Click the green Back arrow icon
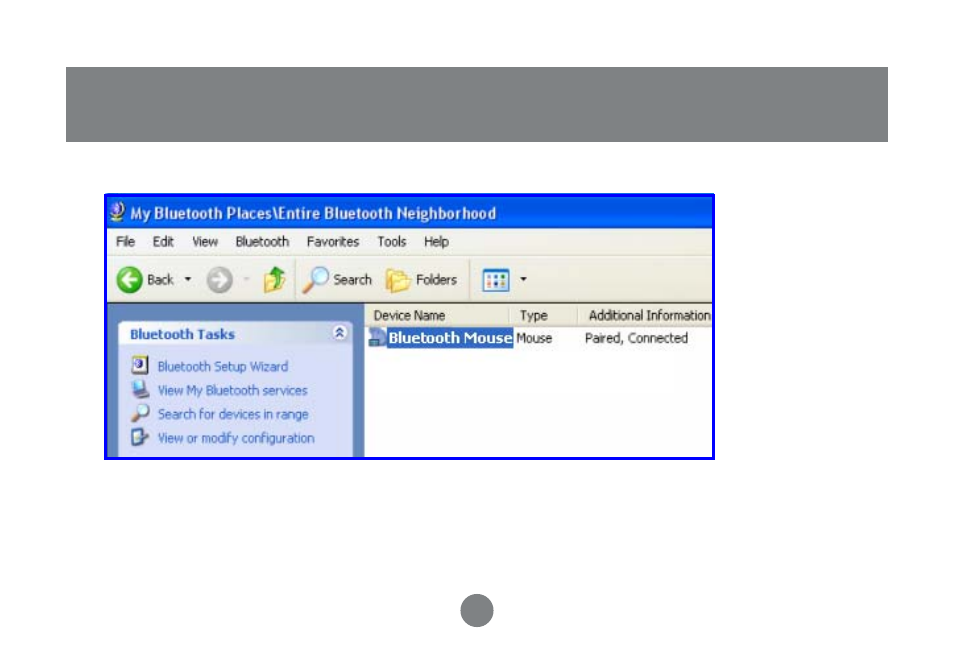954x665 pixels. tap(129, 280)
